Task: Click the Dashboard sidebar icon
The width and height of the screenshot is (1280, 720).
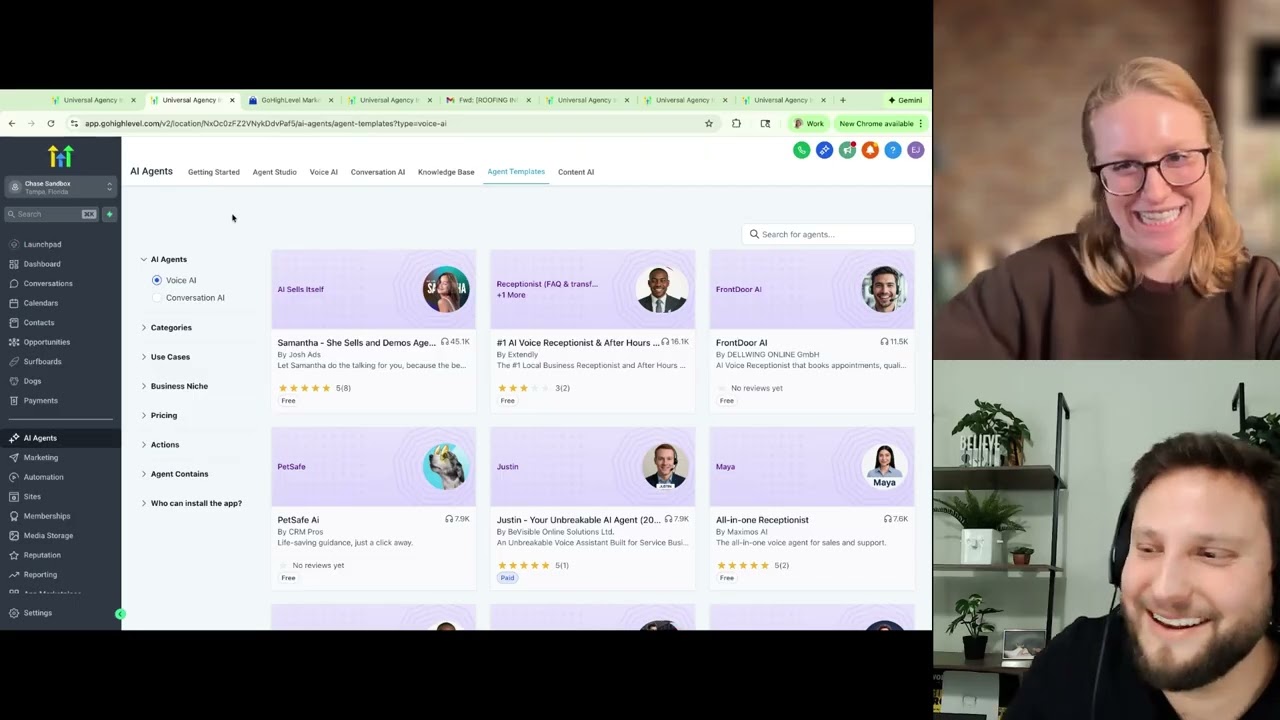Action: pyautogui.click(x=14, y=264)
